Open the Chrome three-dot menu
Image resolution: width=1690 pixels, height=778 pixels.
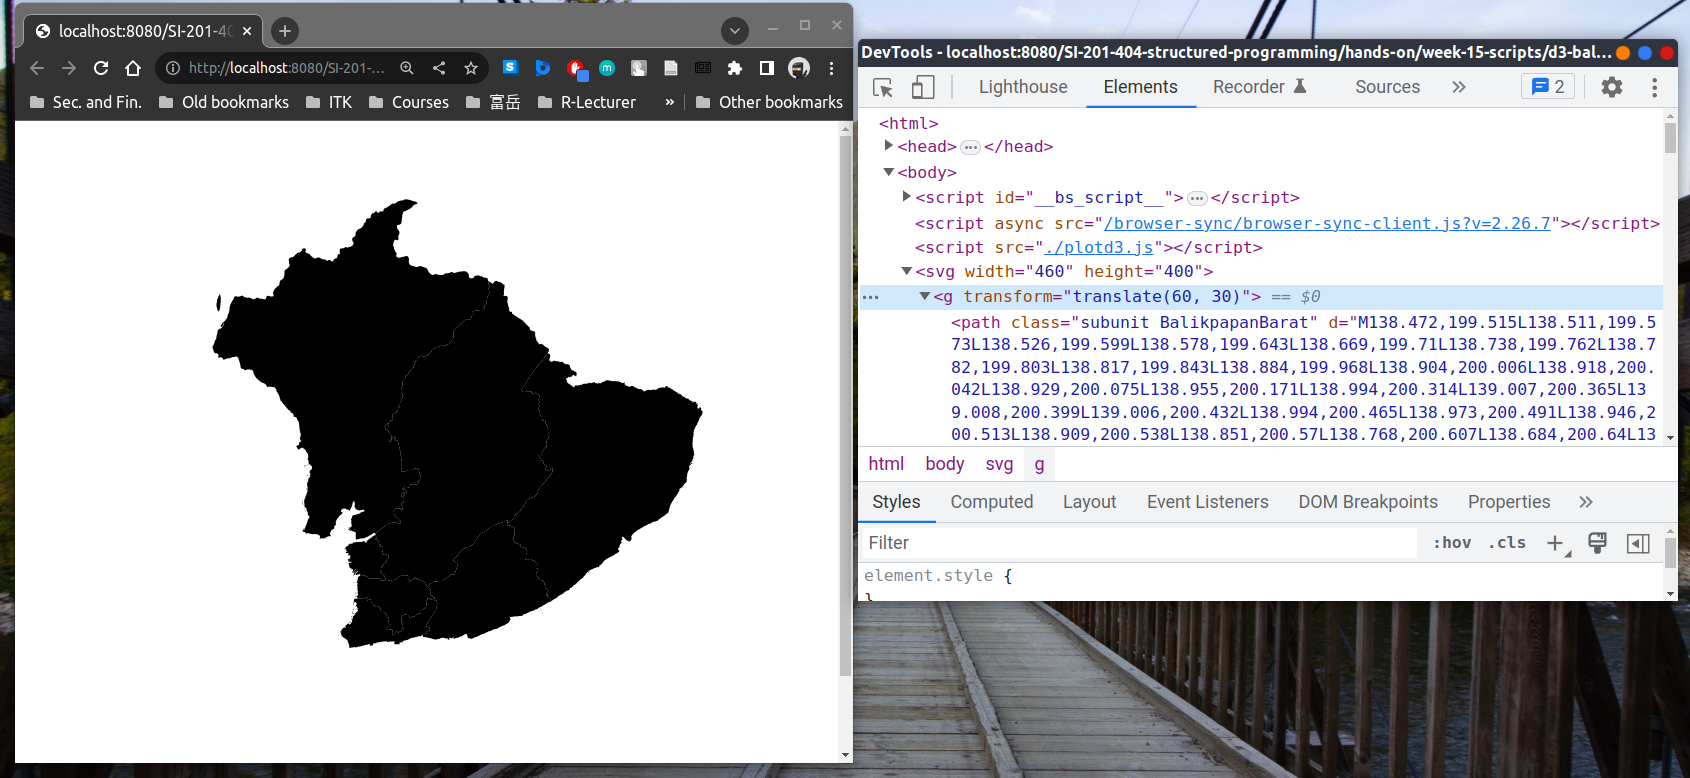tap(831, 68)
